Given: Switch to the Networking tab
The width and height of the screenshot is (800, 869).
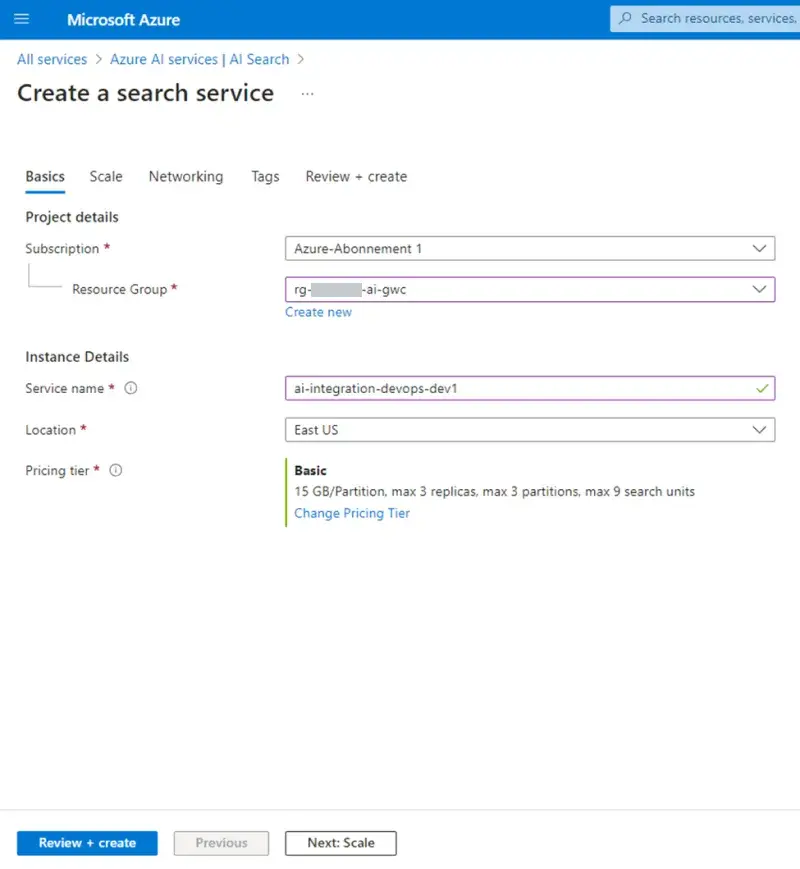Looking at the screenshot, I should click(186, 177).
